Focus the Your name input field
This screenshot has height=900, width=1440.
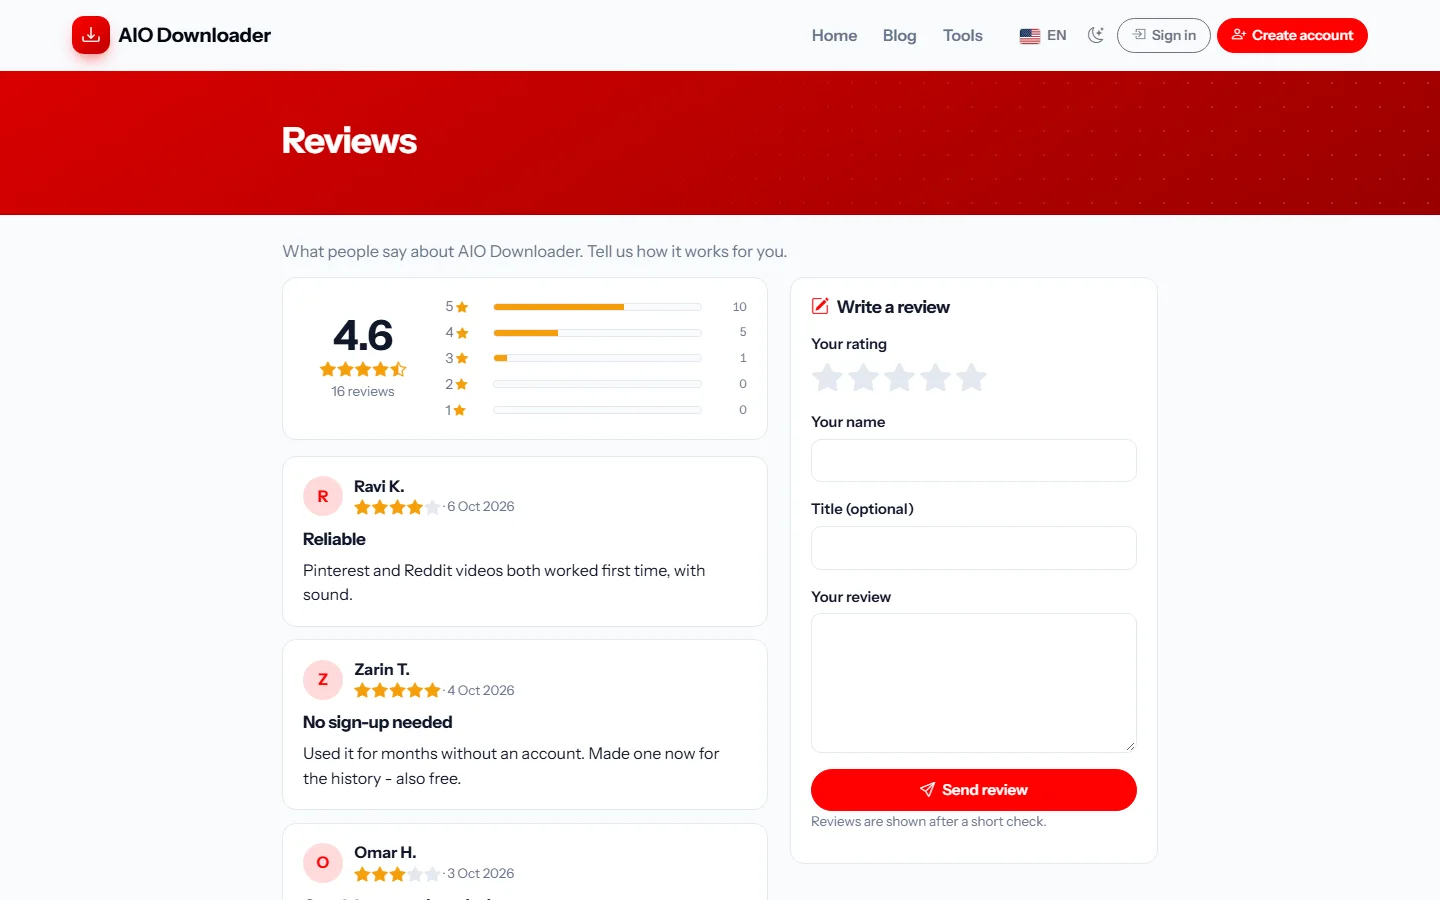(974, 460)
